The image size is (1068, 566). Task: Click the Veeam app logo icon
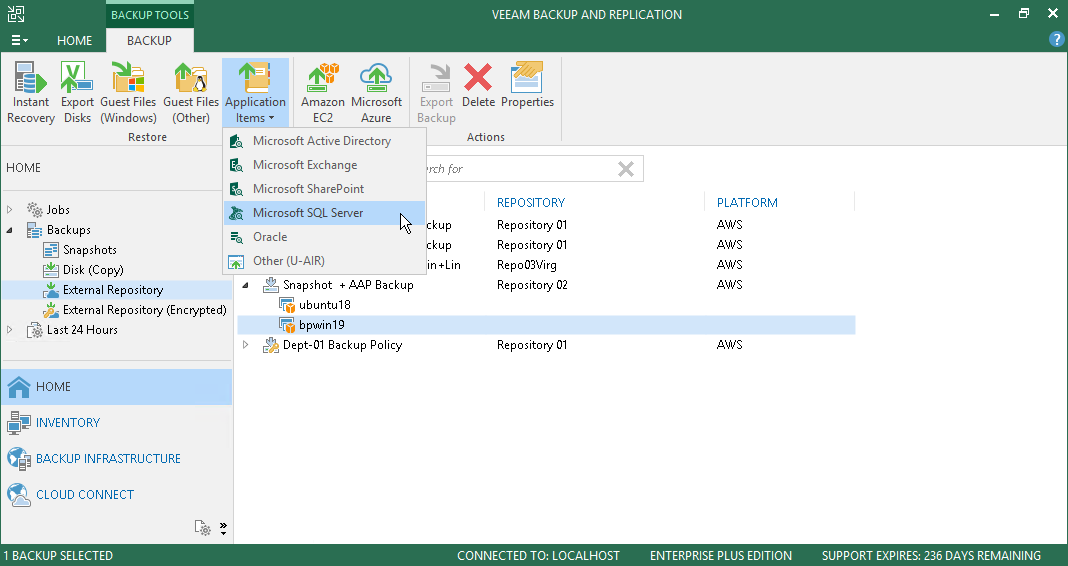click(x=16, y=14)
